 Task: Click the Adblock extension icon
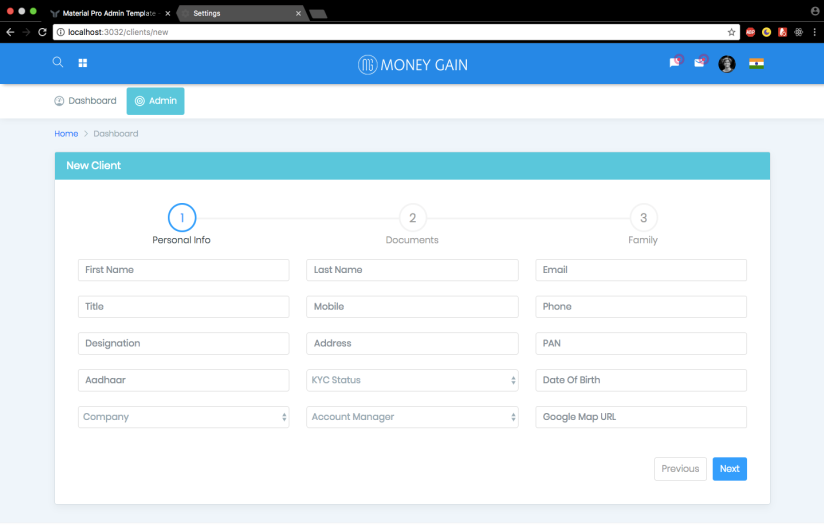pos(751,32)
